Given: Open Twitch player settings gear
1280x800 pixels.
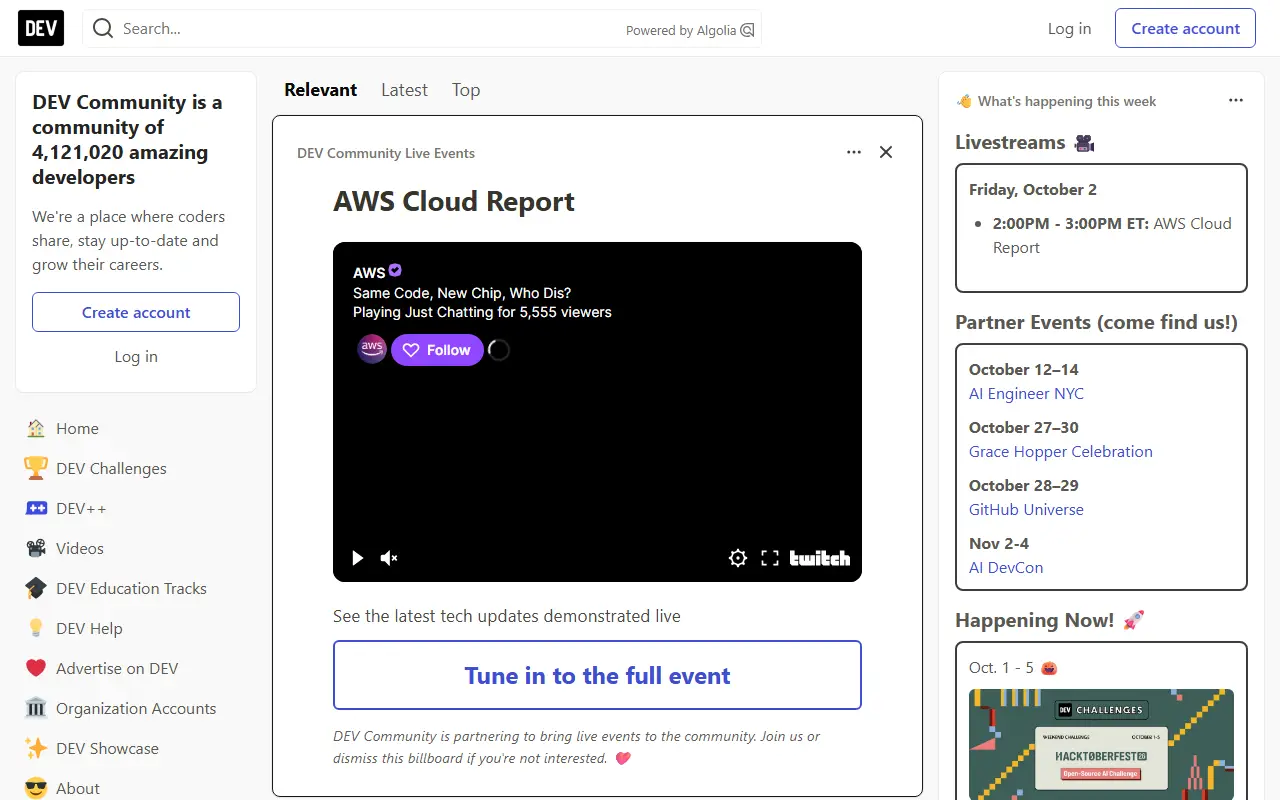Looking at the screenshot, I should (x=738, y=558).
